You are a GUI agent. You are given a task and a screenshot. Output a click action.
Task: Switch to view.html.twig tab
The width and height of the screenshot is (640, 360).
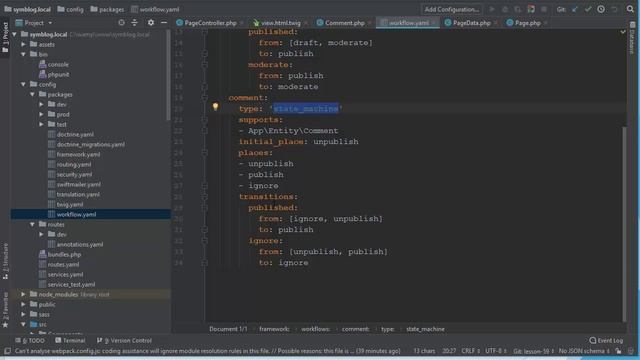(x=280, y=23)
